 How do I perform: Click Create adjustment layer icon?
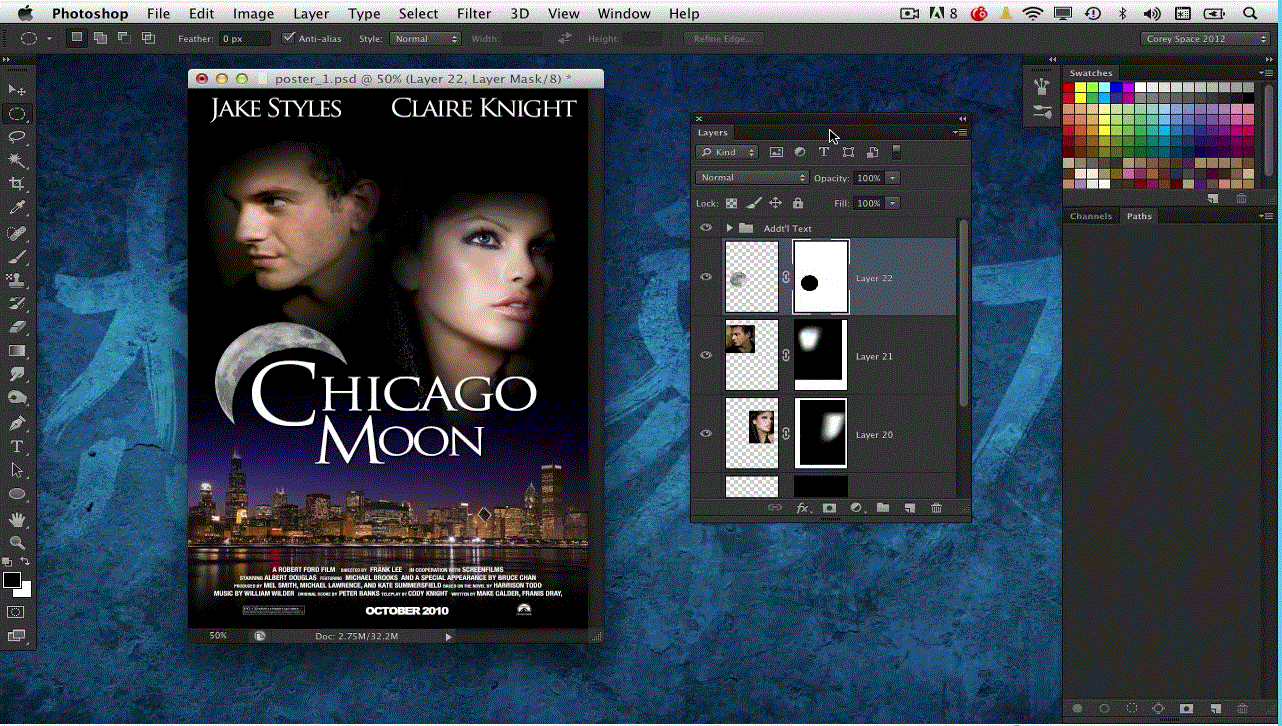856,508
